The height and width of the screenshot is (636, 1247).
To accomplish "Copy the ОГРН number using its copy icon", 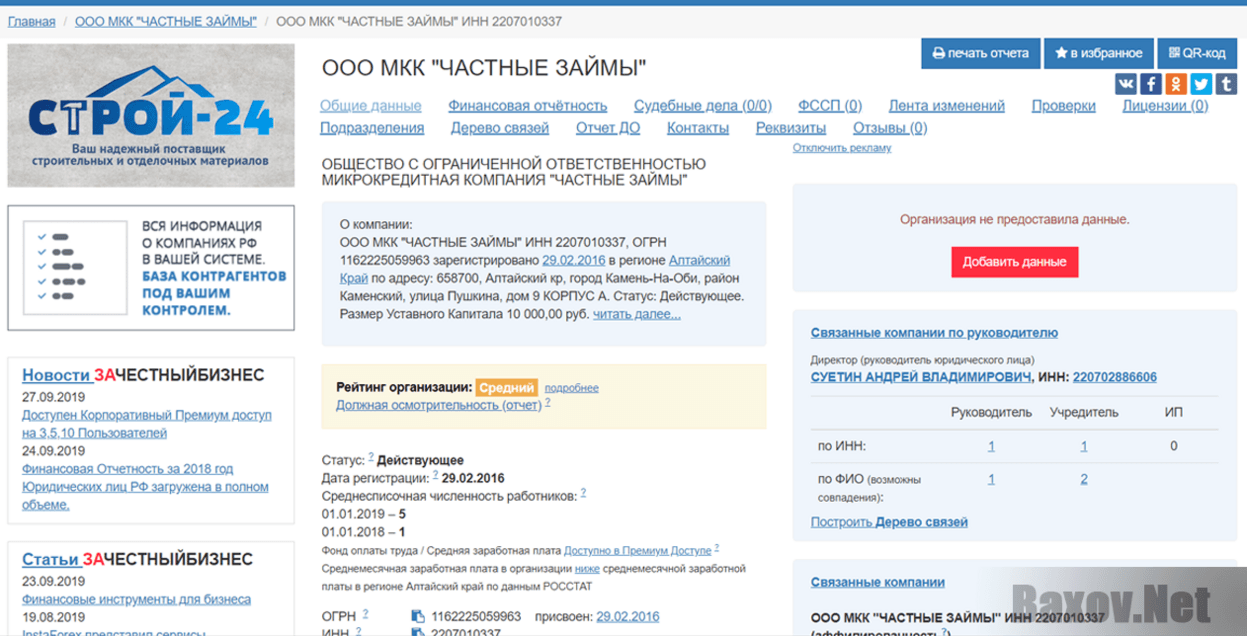I will [x=420, y=615].
